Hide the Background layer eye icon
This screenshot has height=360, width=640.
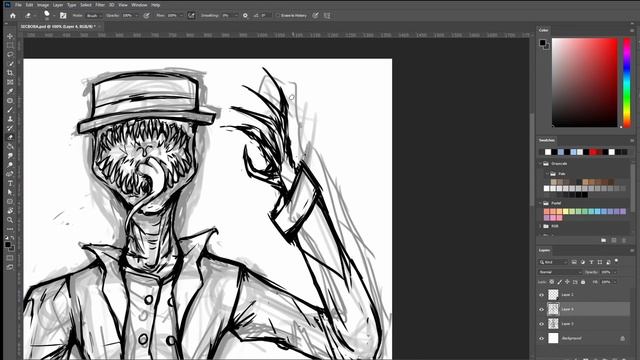tap(542, 338)
